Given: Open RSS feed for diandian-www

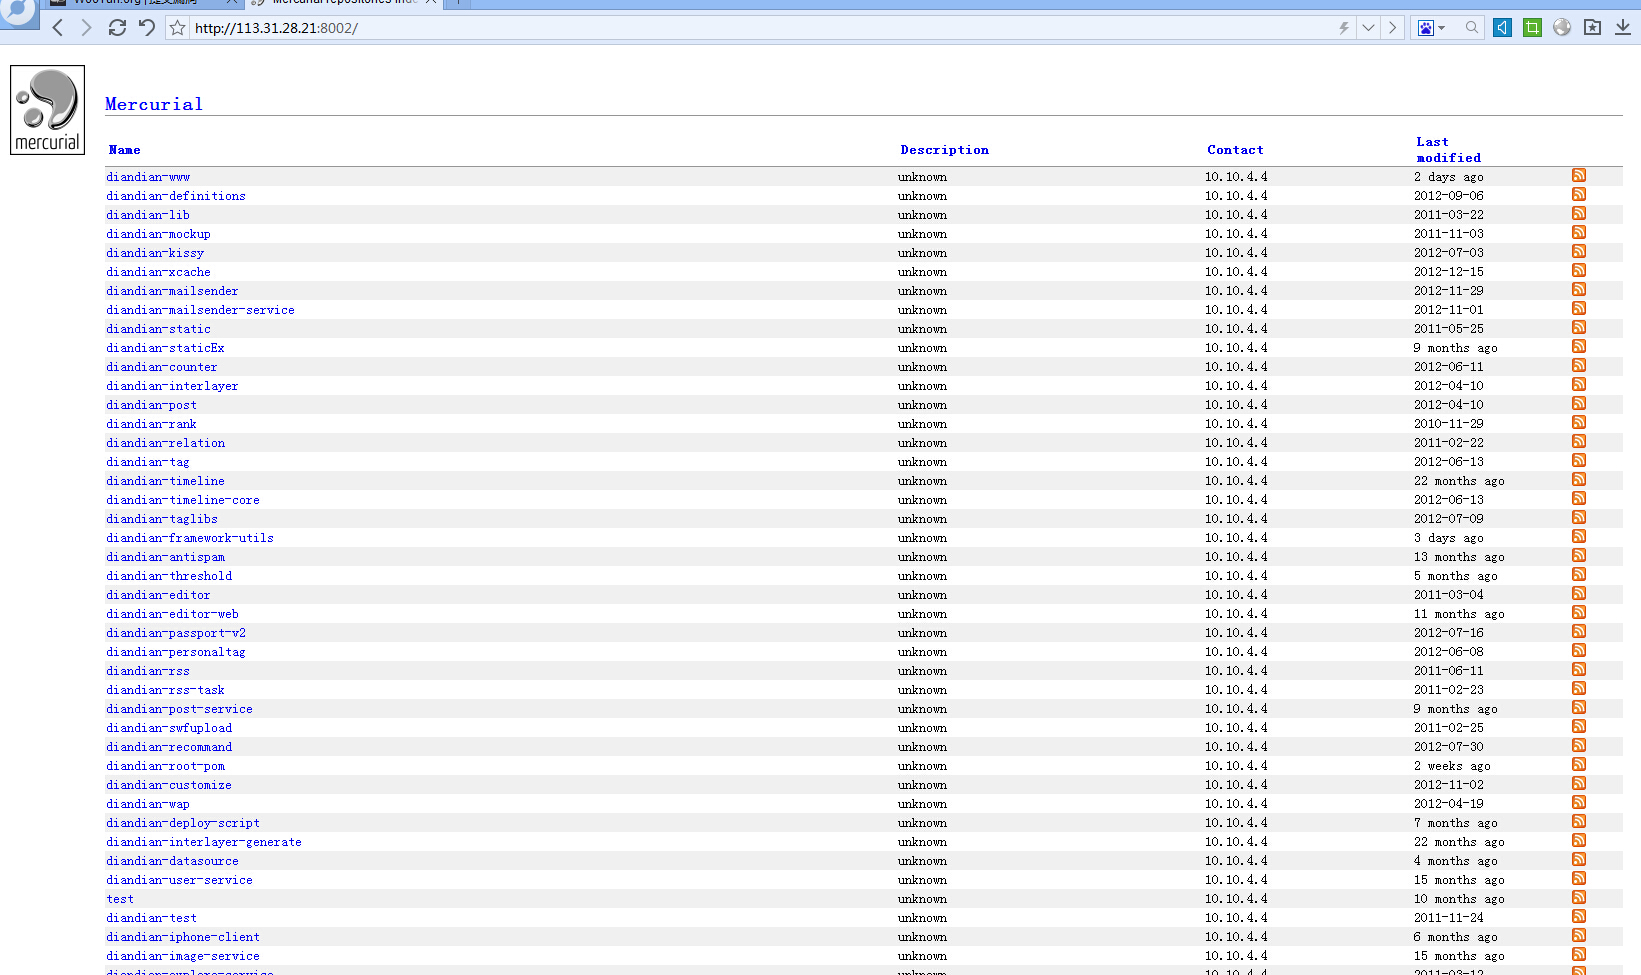Looking at the screenshot, I should click(x=1579, y=175).
